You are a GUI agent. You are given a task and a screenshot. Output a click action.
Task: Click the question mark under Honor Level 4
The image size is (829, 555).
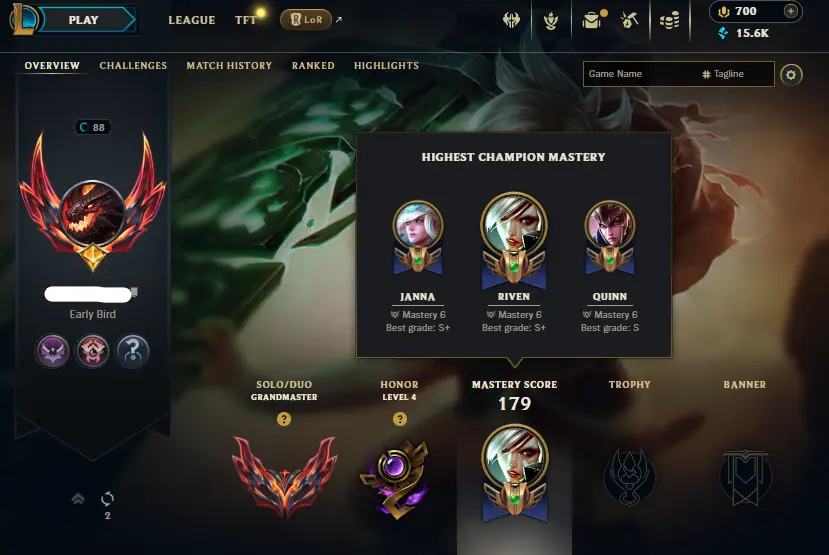coord(400,419)
